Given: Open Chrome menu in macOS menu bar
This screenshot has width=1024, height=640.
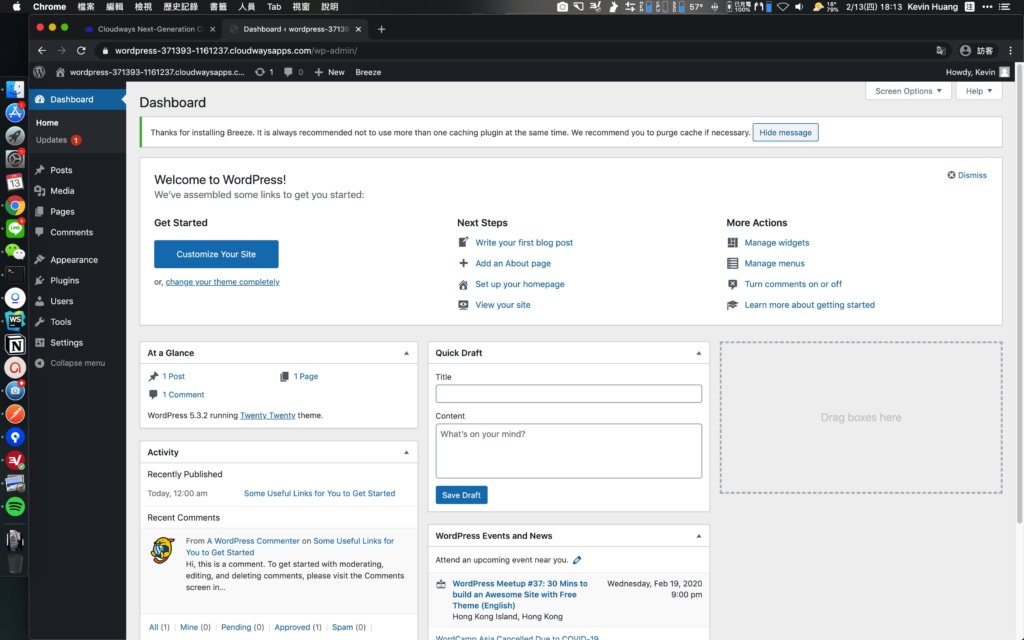Looking at the screenshot, I should 50,7.
